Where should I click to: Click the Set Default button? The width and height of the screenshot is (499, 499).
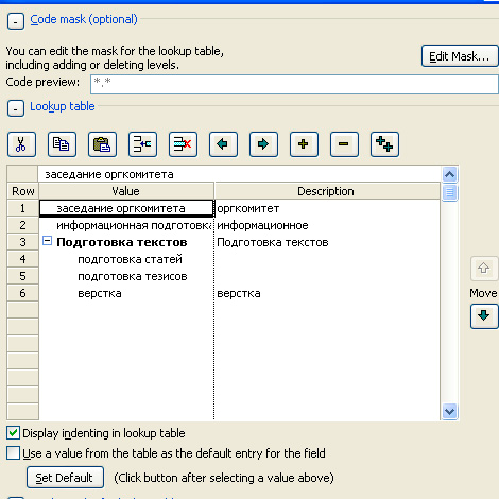tap(65, 477)
